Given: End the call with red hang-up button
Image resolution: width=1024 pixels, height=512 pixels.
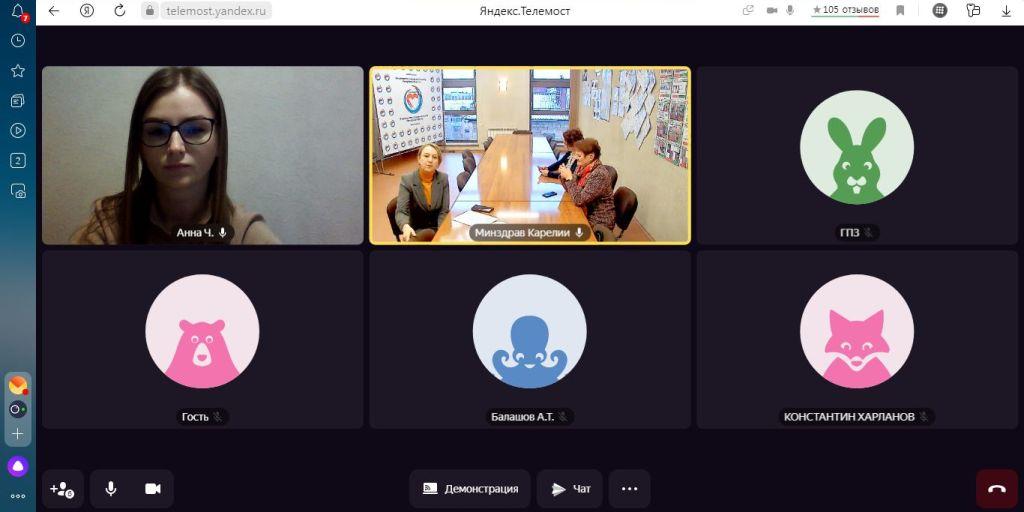Looking at the screenshot, I should (996, 489).
